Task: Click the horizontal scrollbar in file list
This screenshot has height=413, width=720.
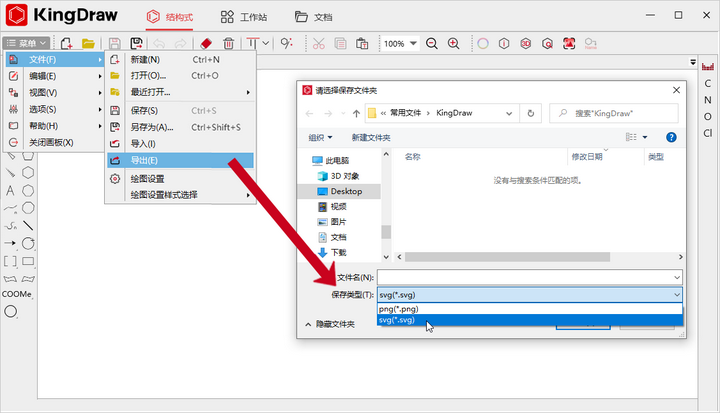Action: (507, 257)
